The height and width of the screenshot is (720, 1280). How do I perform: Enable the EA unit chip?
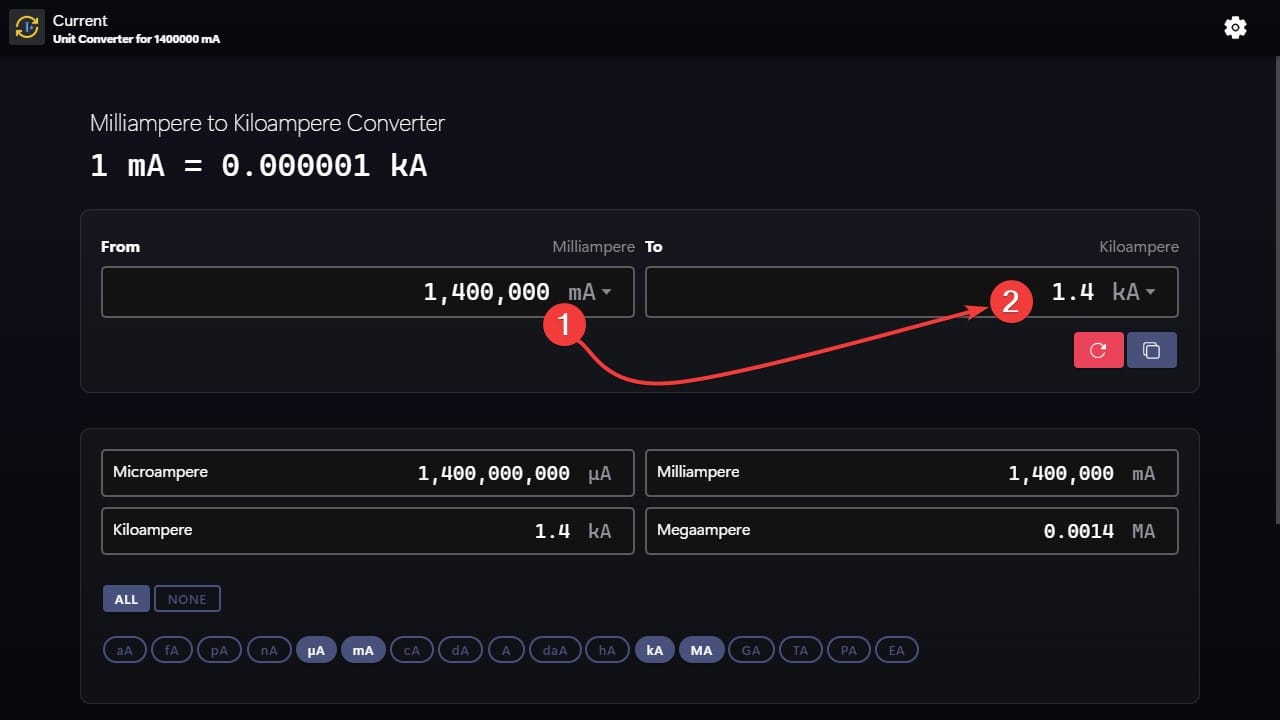(897, 650)
